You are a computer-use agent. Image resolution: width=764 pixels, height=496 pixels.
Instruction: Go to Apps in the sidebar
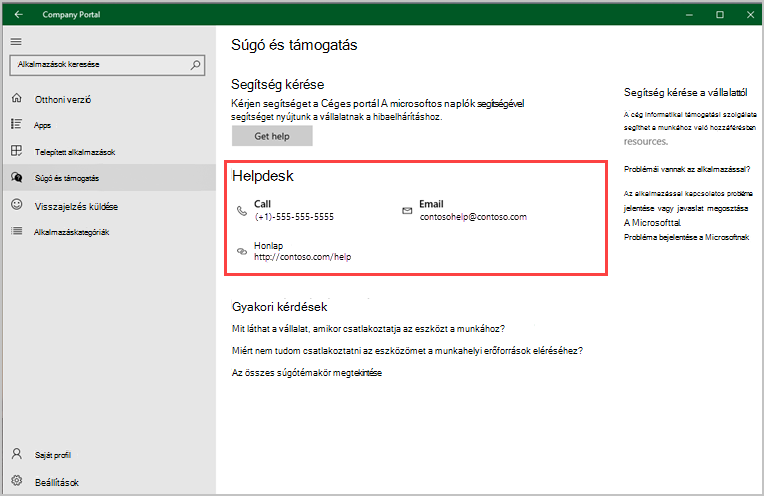click(x=109, y=125)
